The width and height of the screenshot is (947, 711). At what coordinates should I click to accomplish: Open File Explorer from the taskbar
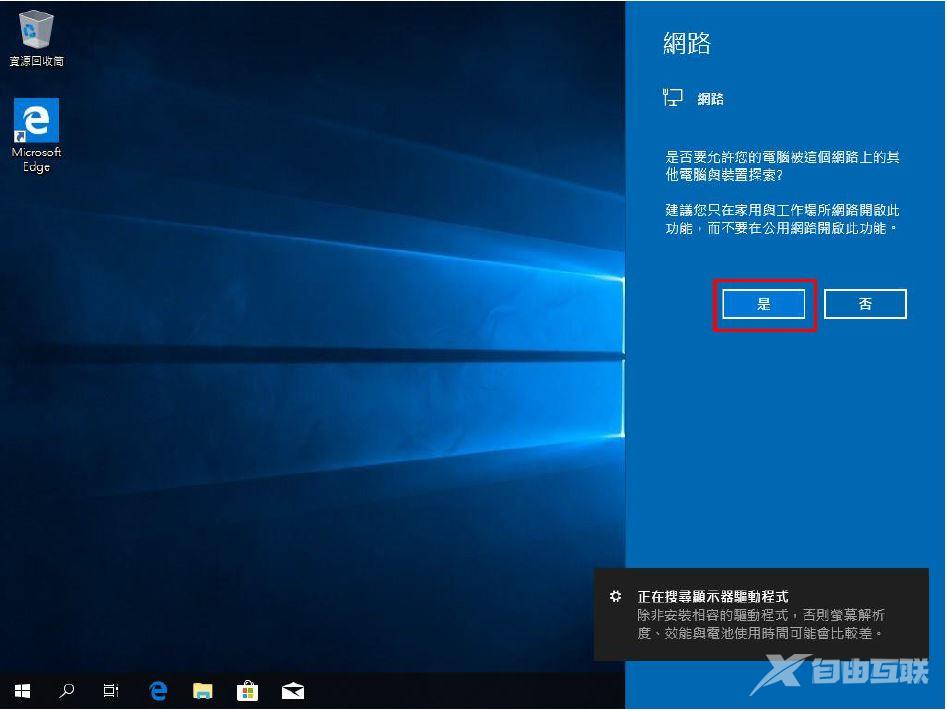point(202,690)
